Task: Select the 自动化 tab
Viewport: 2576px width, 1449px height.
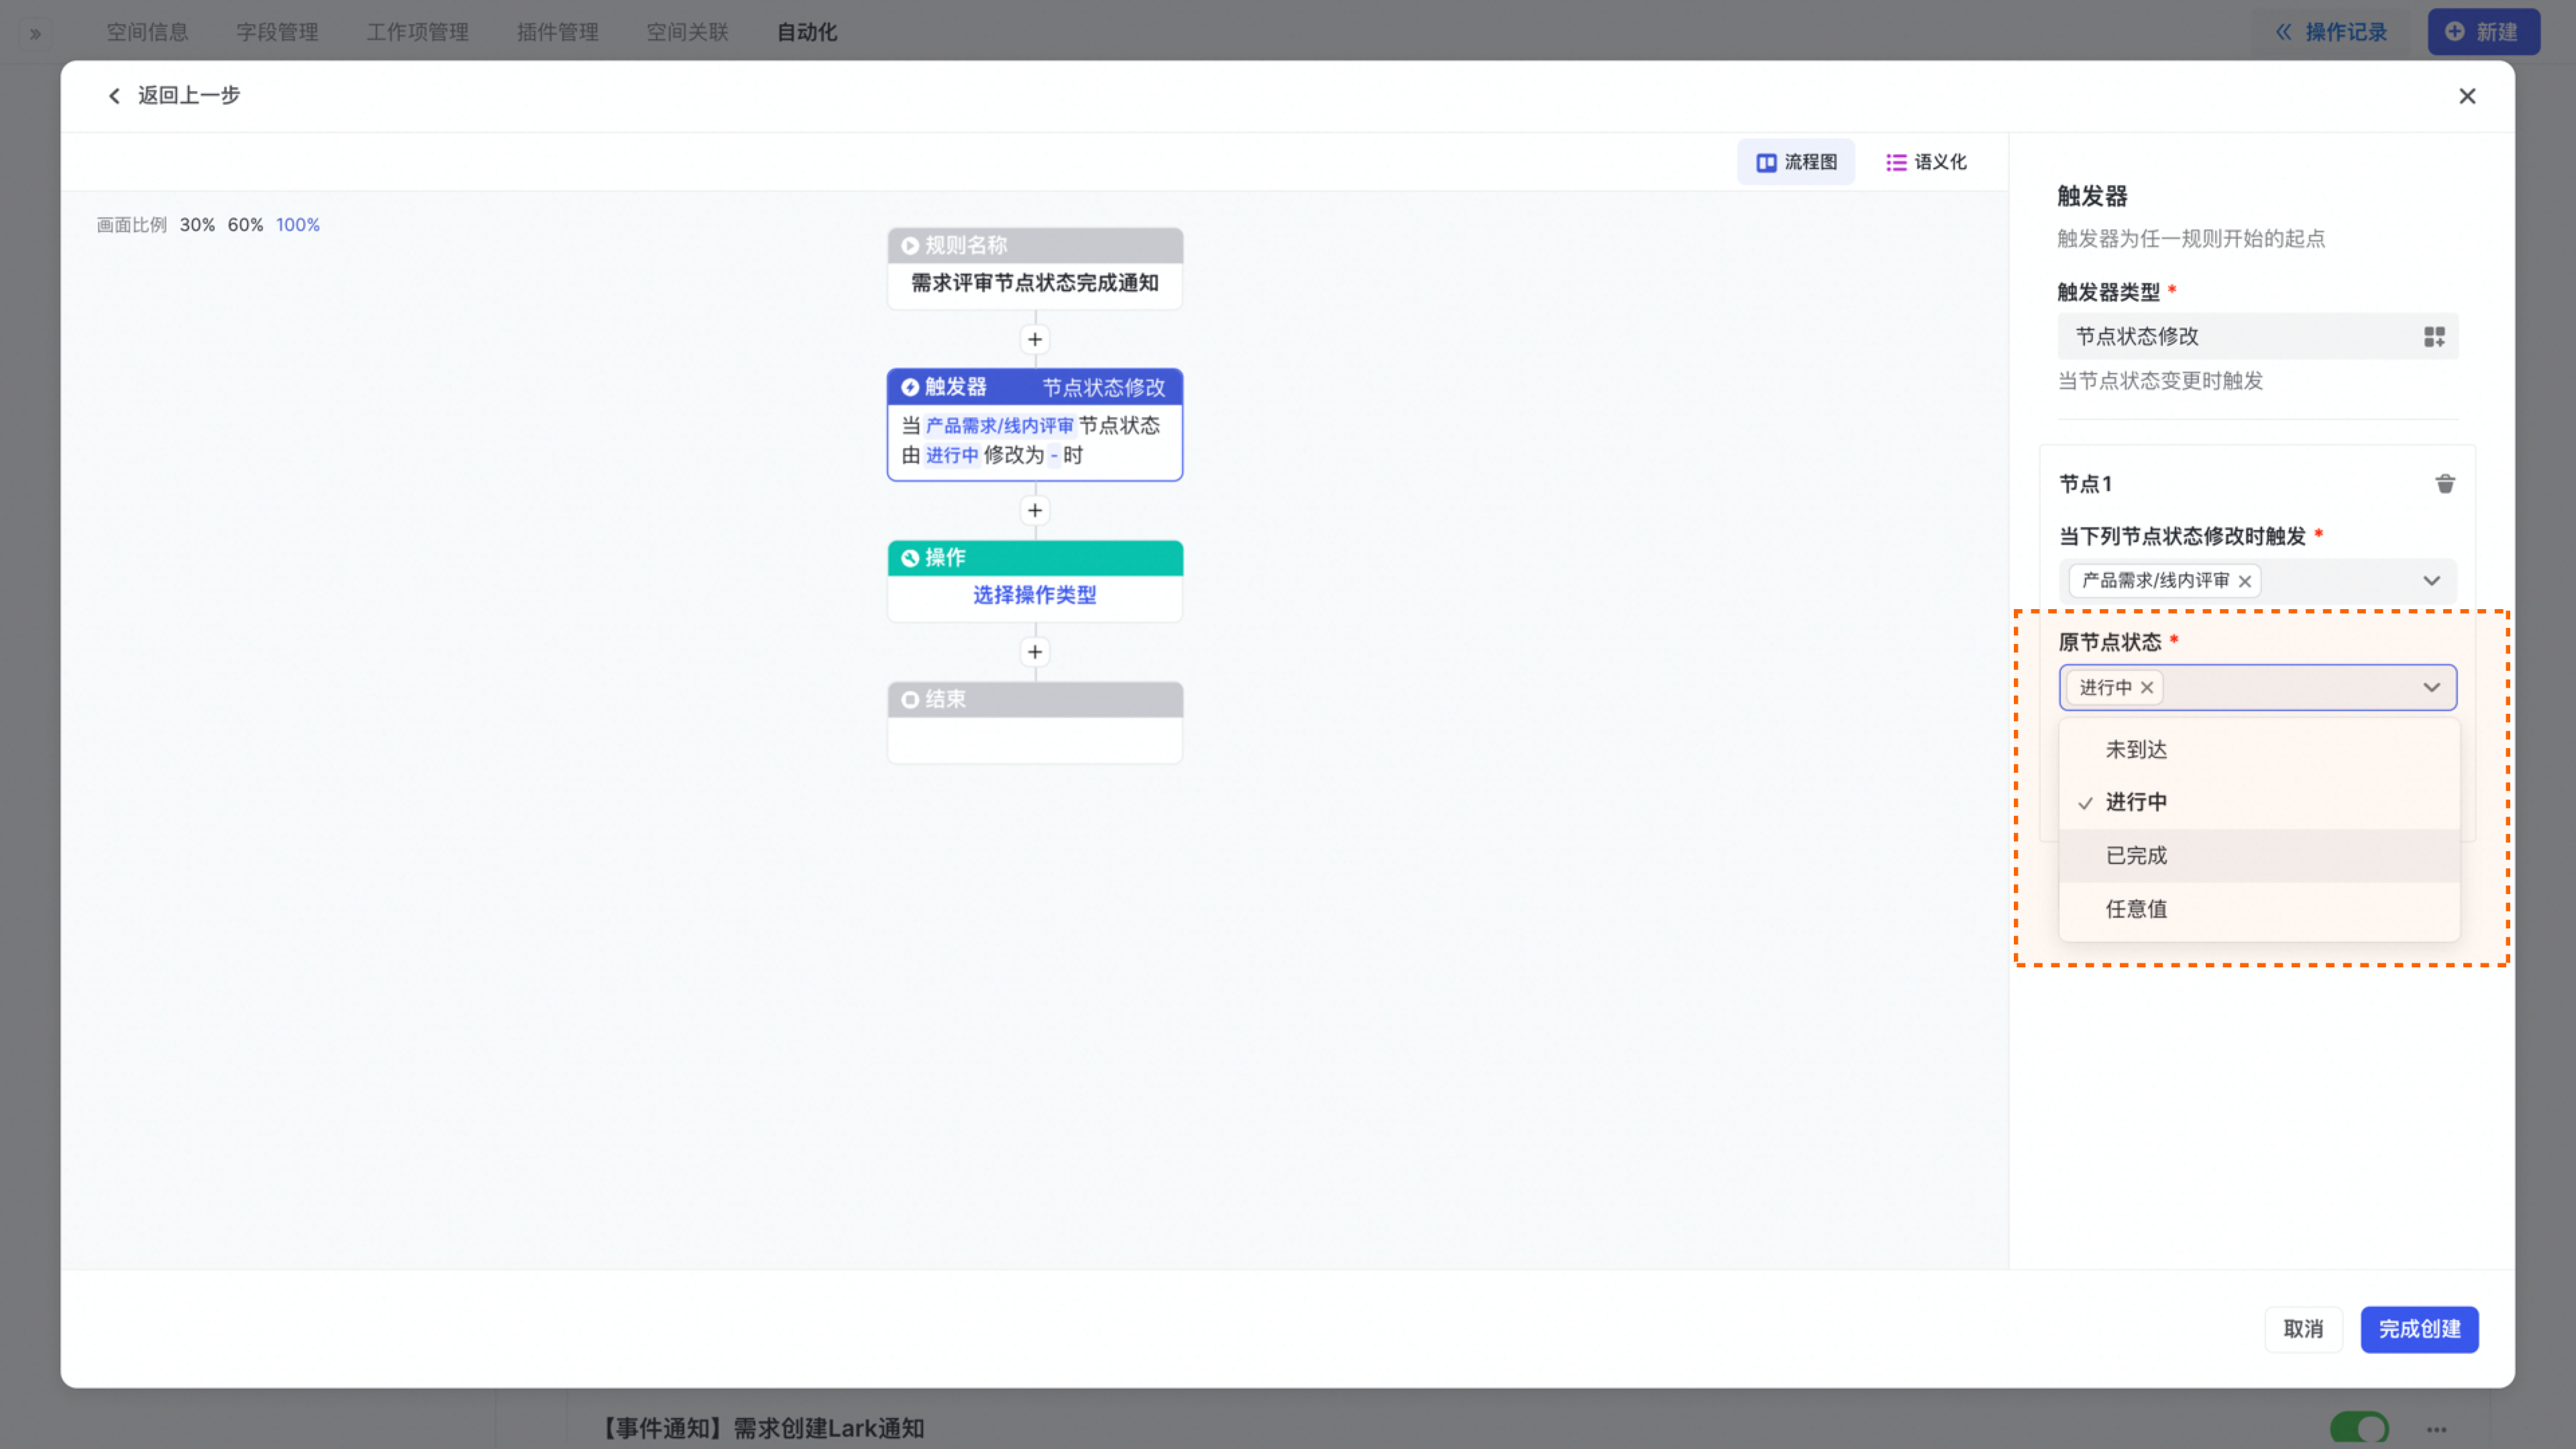Action: (x=807, y=32)
